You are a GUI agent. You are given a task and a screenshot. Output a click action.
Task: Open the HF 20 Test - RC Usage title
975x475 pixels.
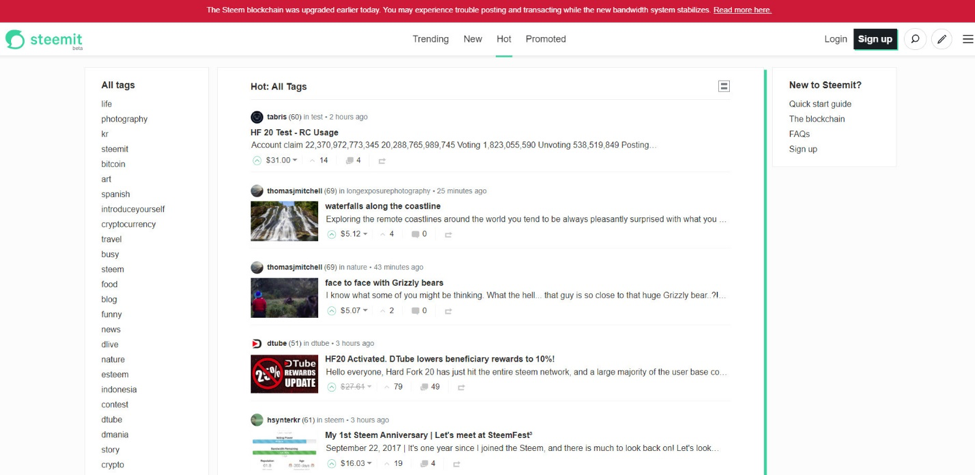click(295, 132)
